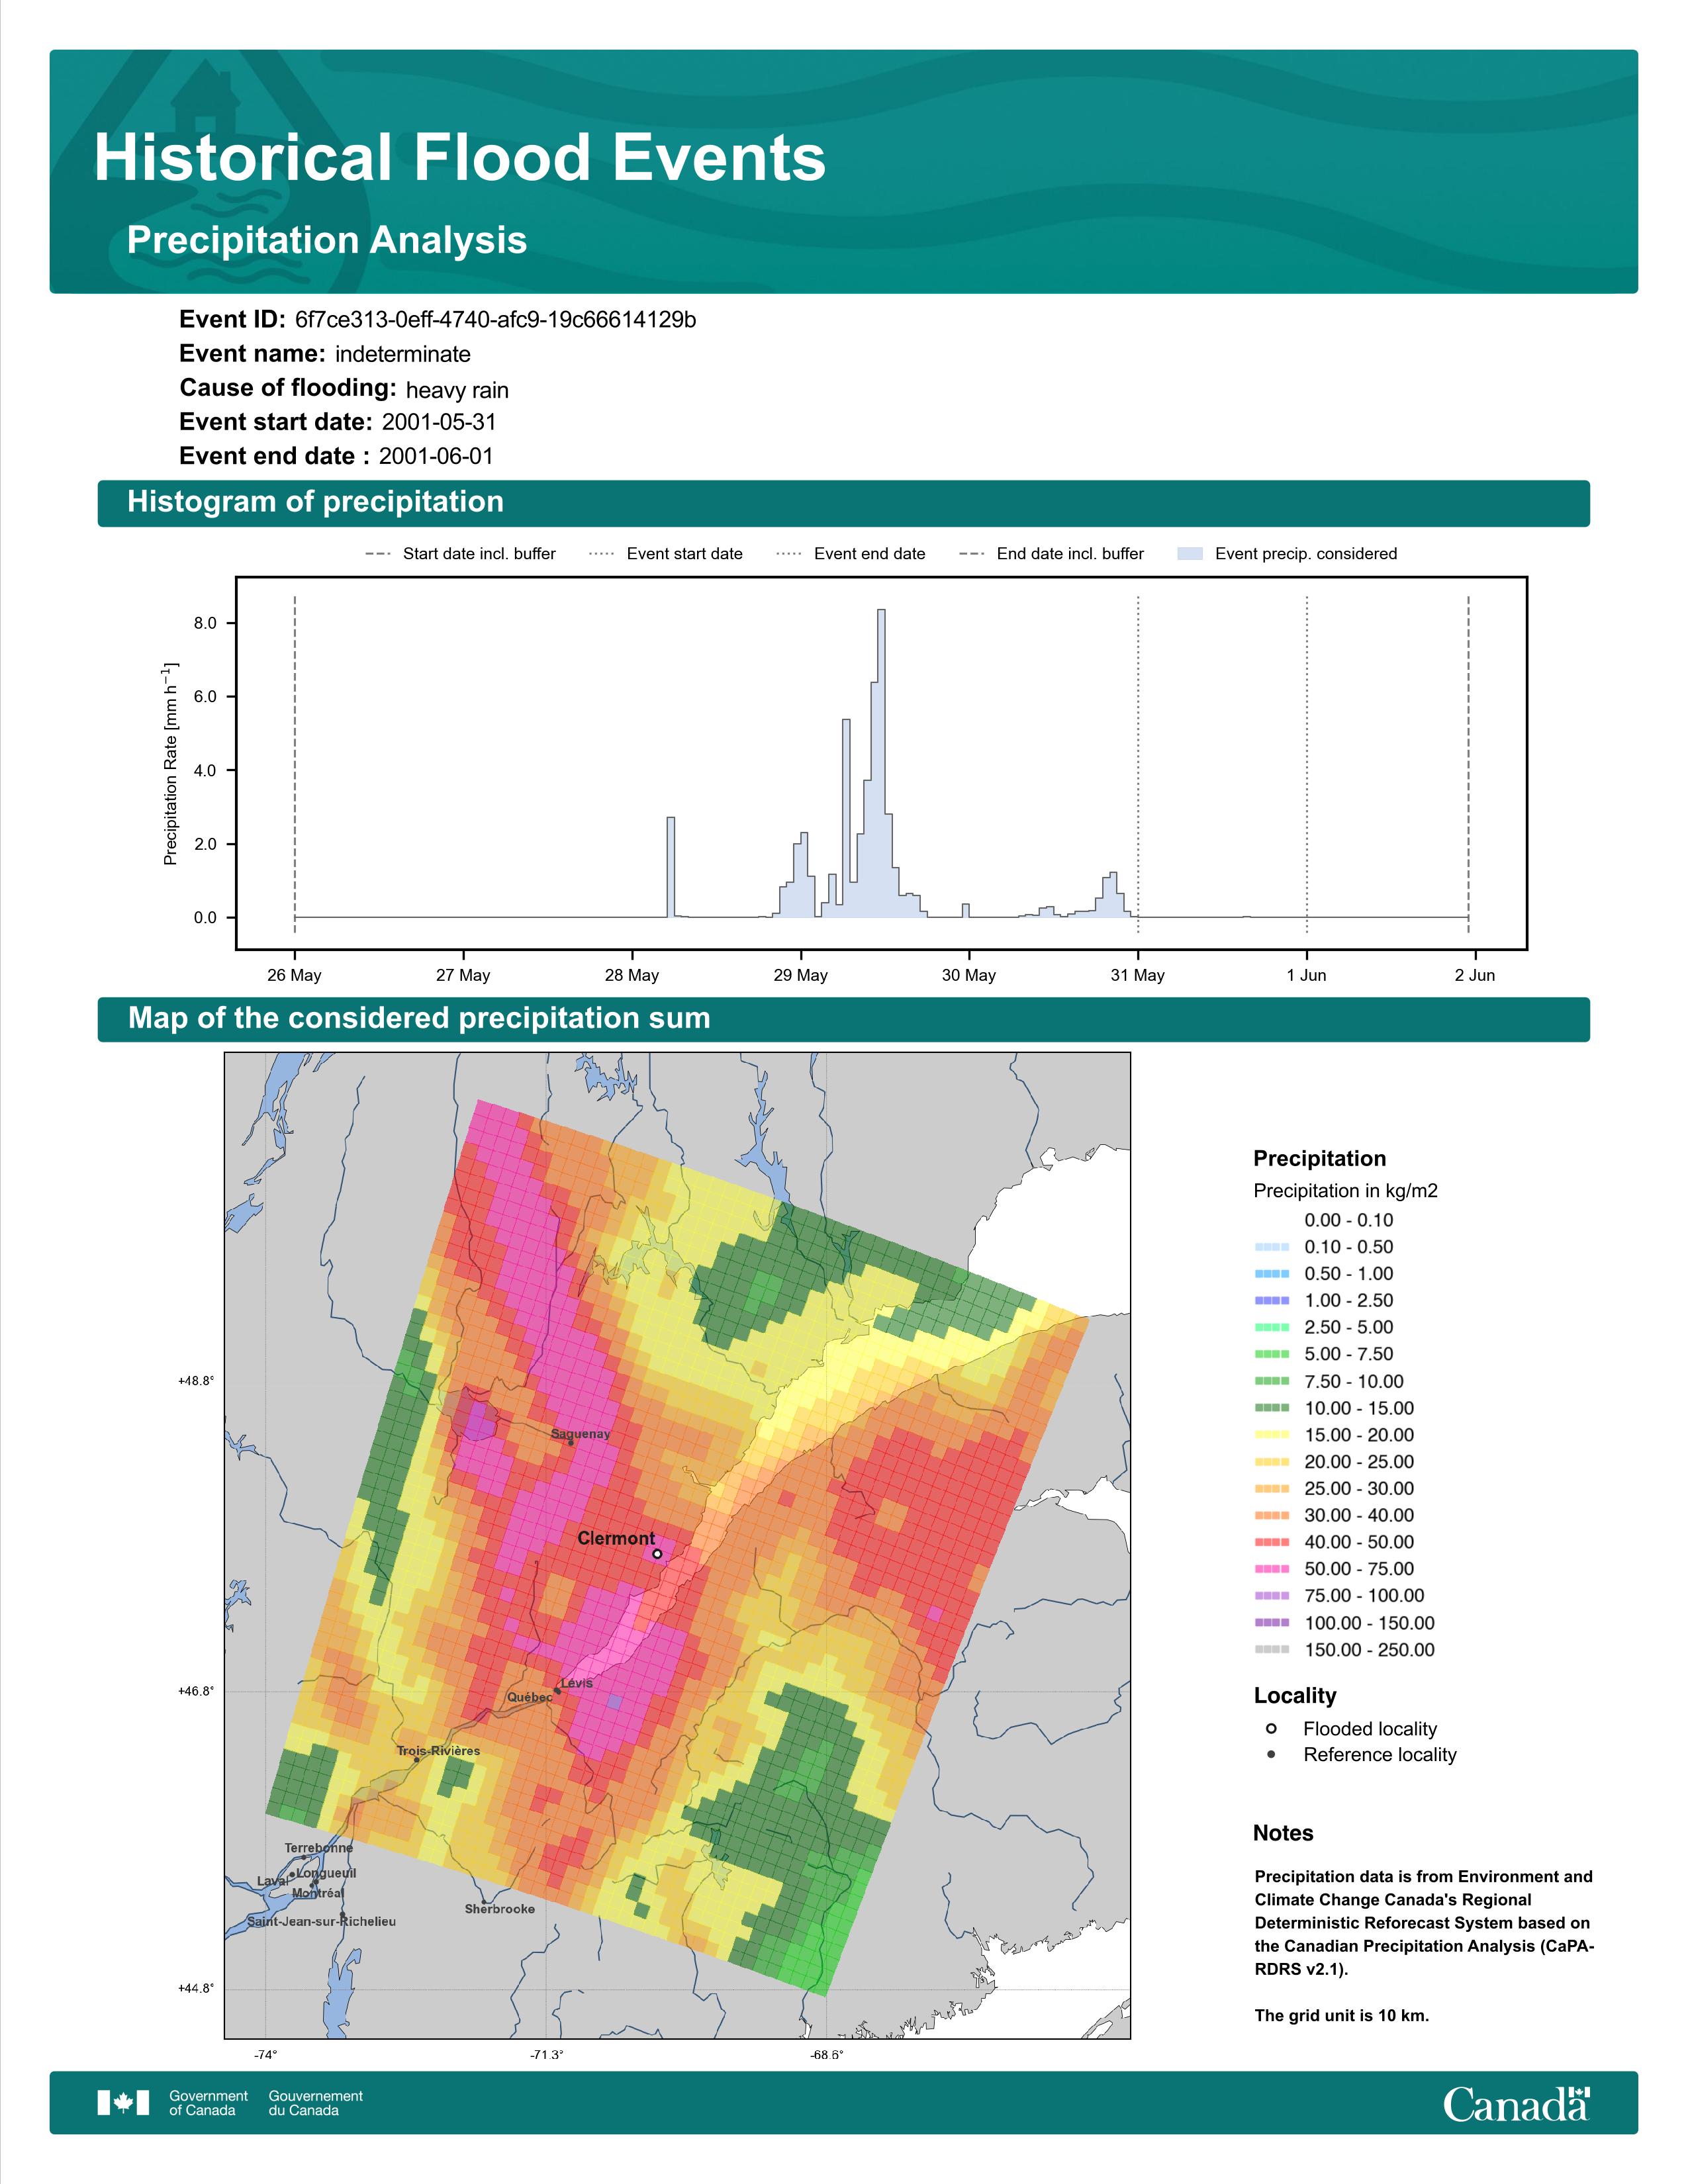Click the Event precip. considered legend patch
The width and height of the screenshot is (1688, 2184).
click(1190, 553)
